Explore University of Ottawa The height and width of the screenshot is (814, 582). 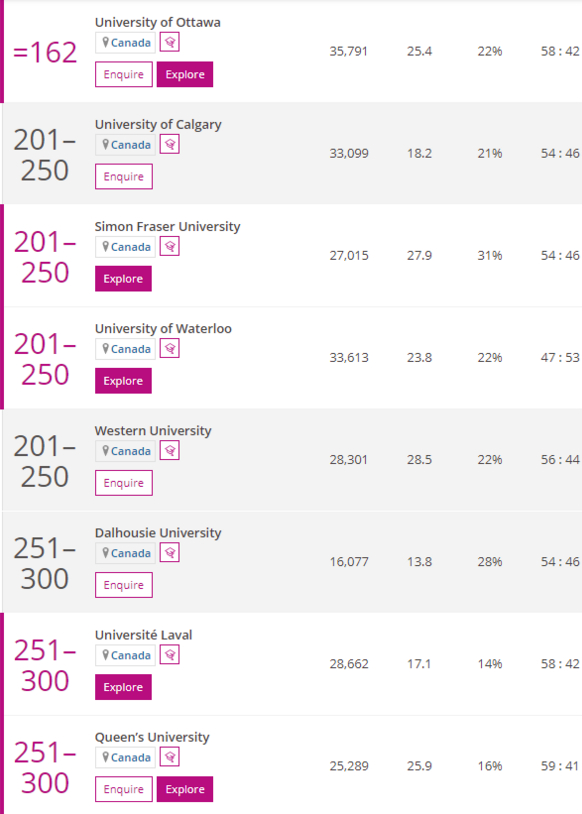coord(185,74)
